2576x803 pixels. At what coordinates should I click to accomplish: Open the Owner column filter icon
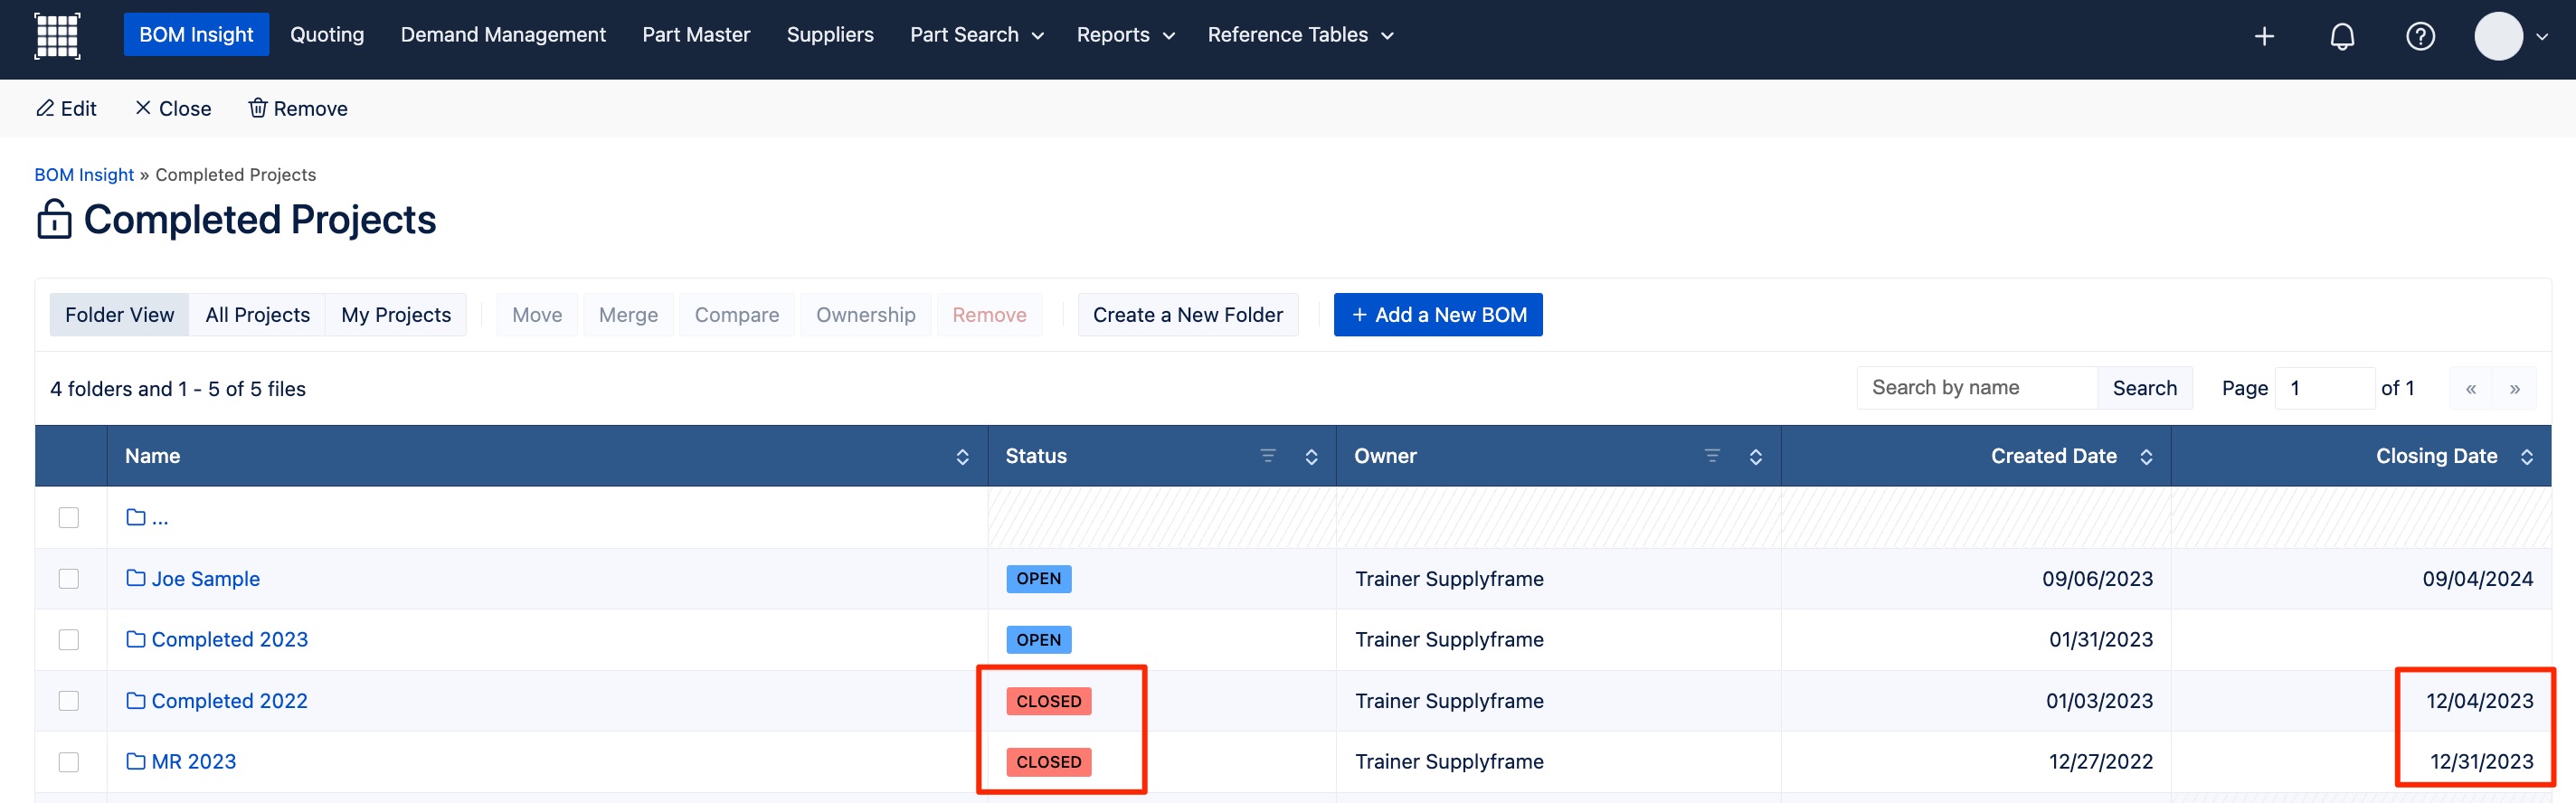(1711, 456)
